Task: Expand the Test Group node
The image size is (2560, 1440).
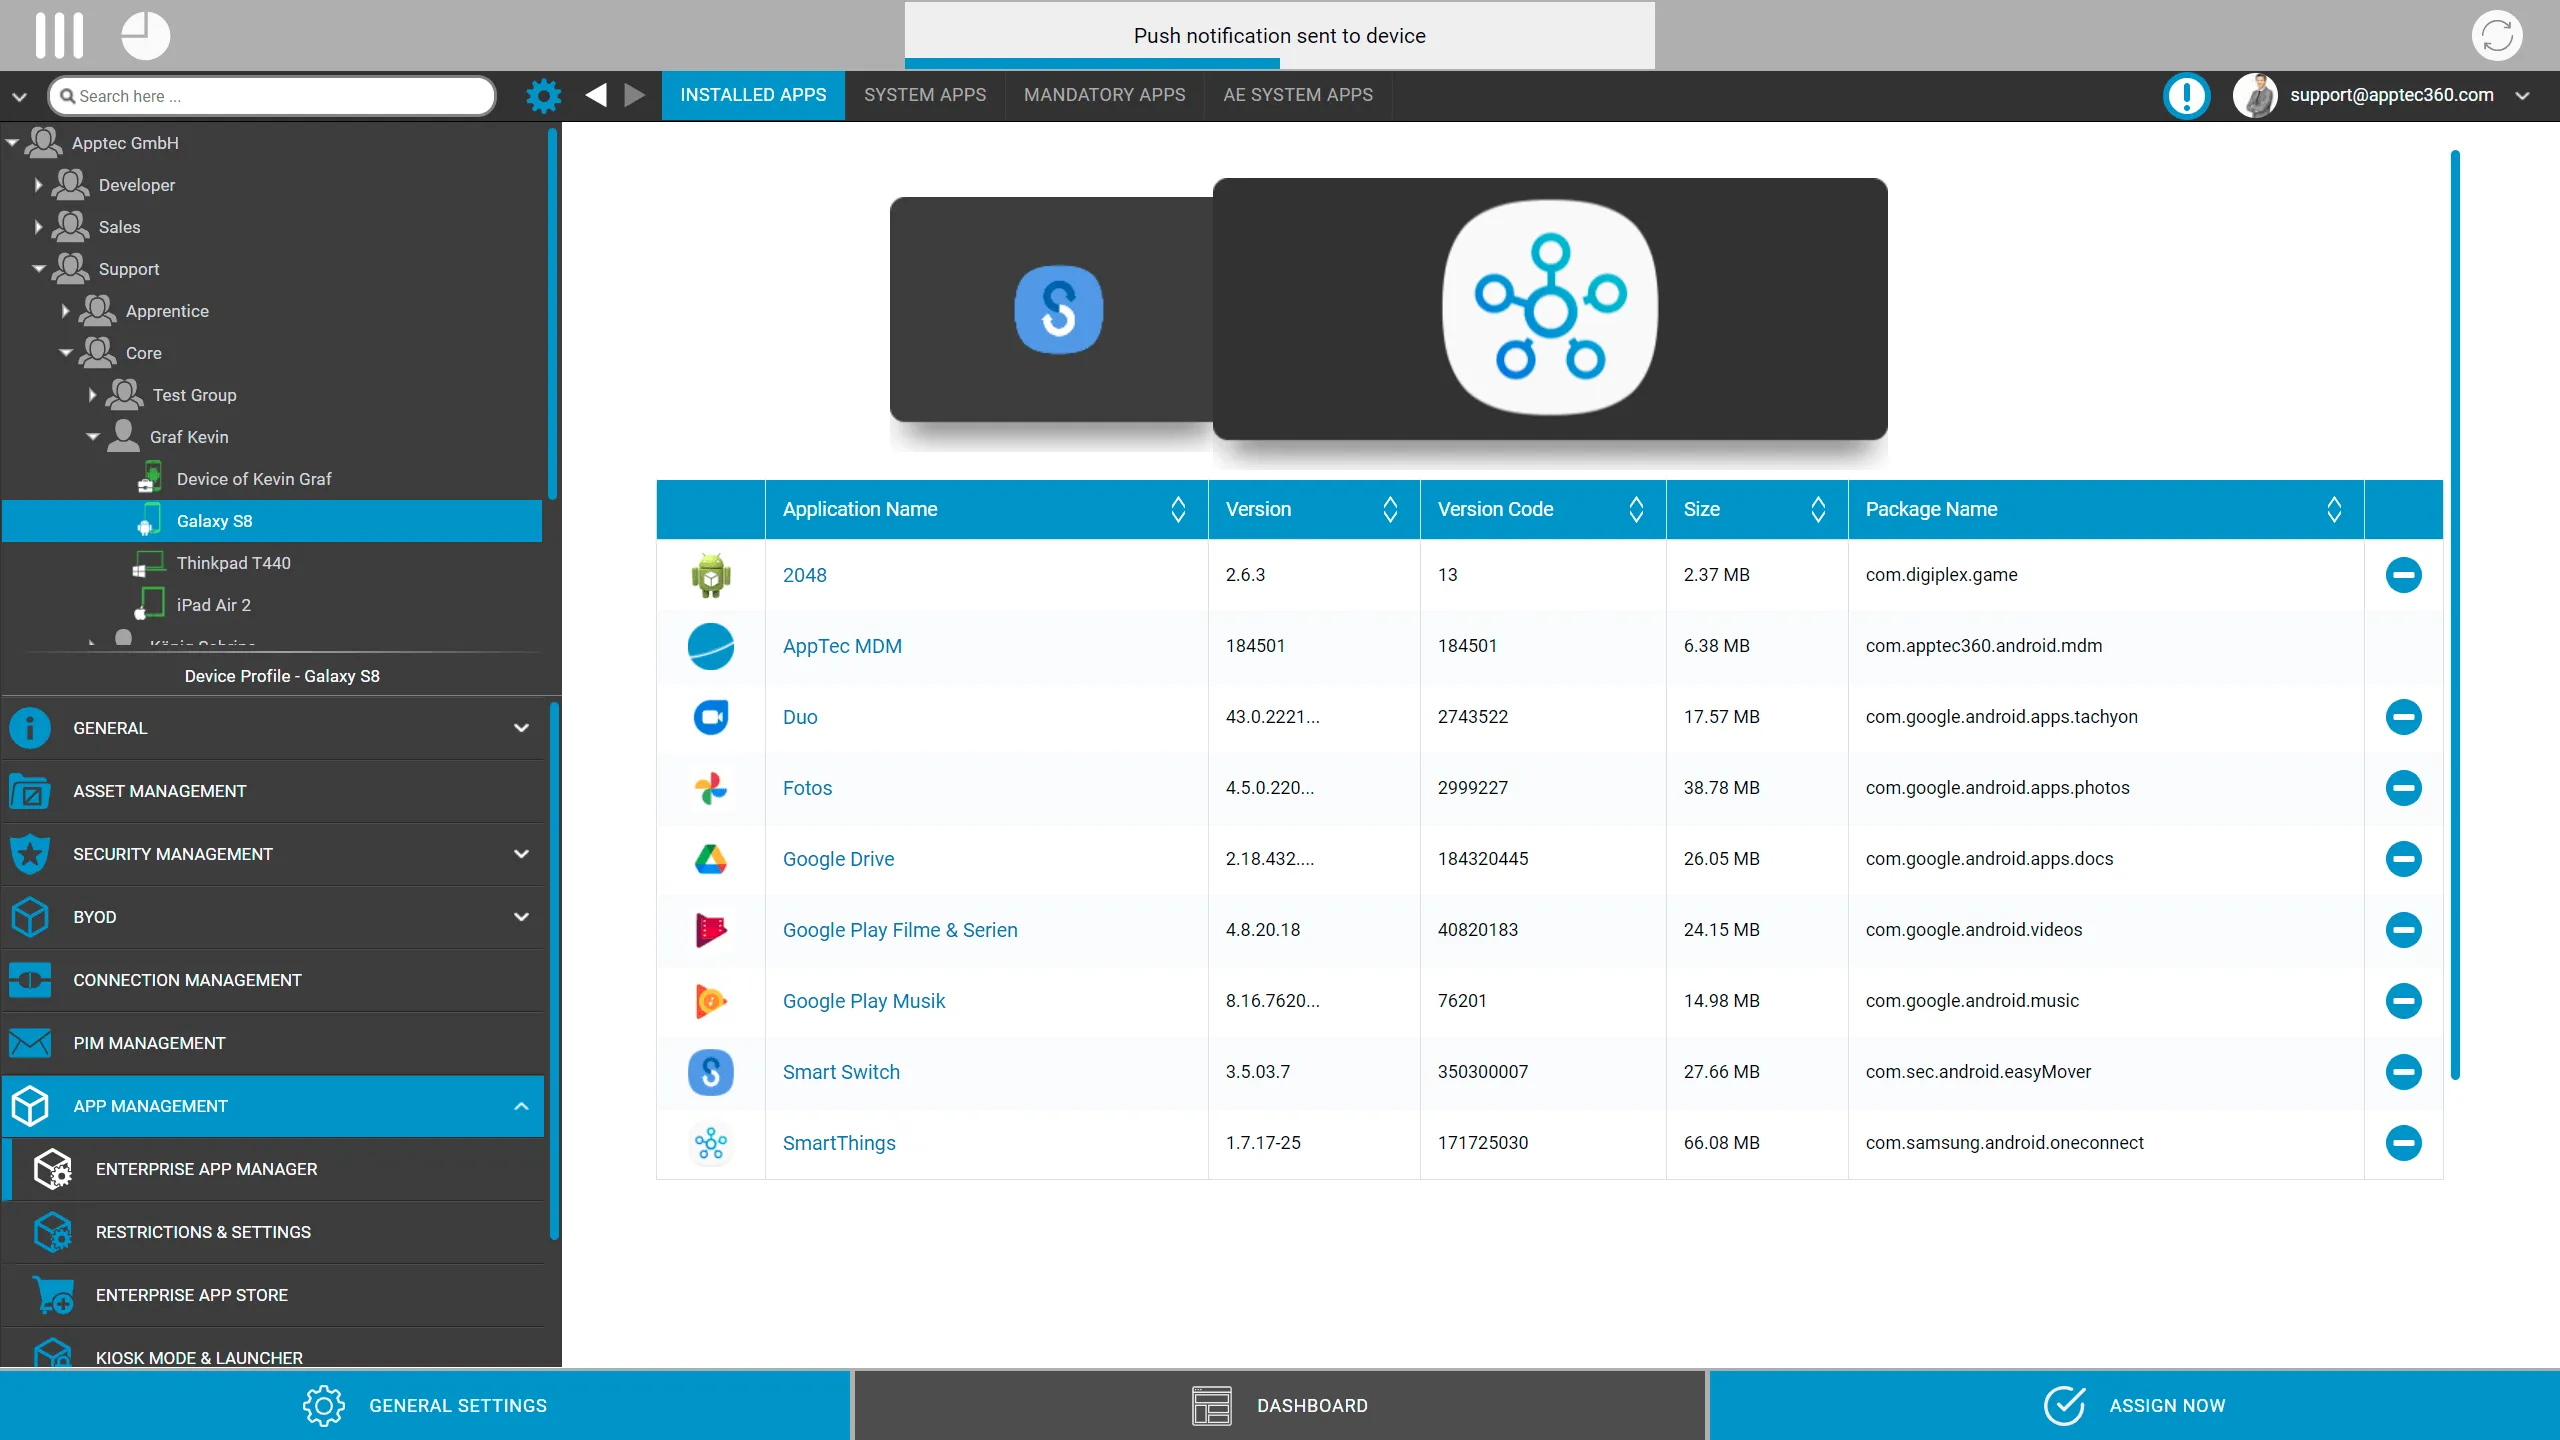Action: click(x=92, y=395)
